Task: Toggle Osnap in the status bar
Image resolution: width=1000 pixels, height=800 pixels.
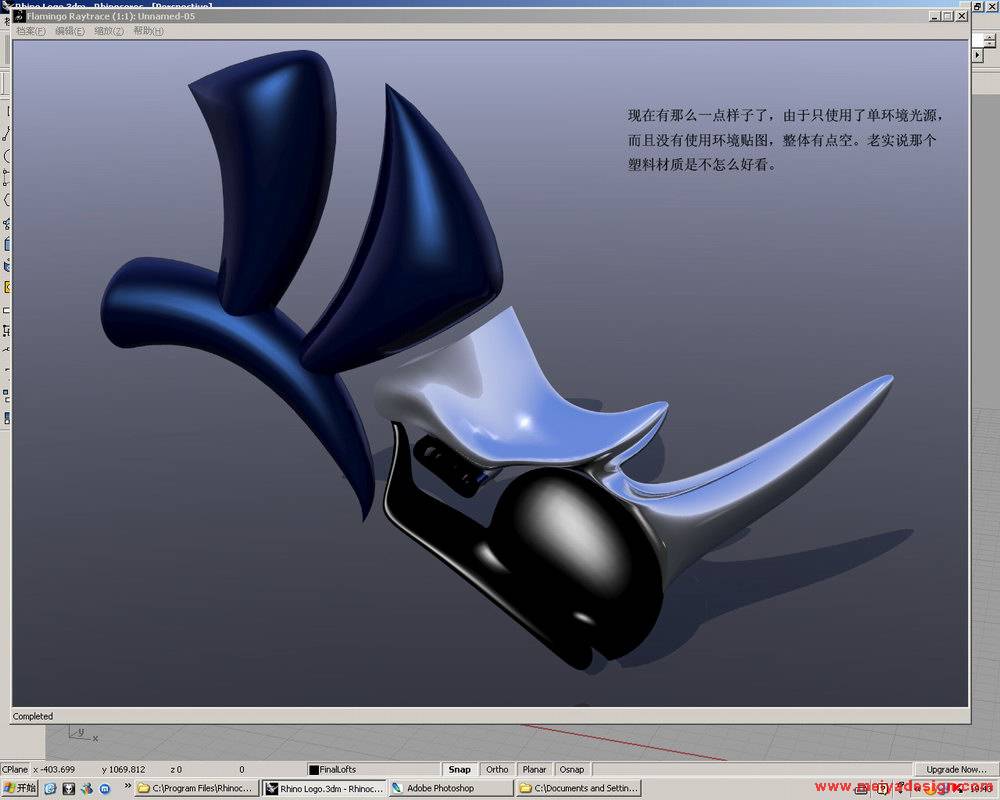Action: tap(572, 769)
